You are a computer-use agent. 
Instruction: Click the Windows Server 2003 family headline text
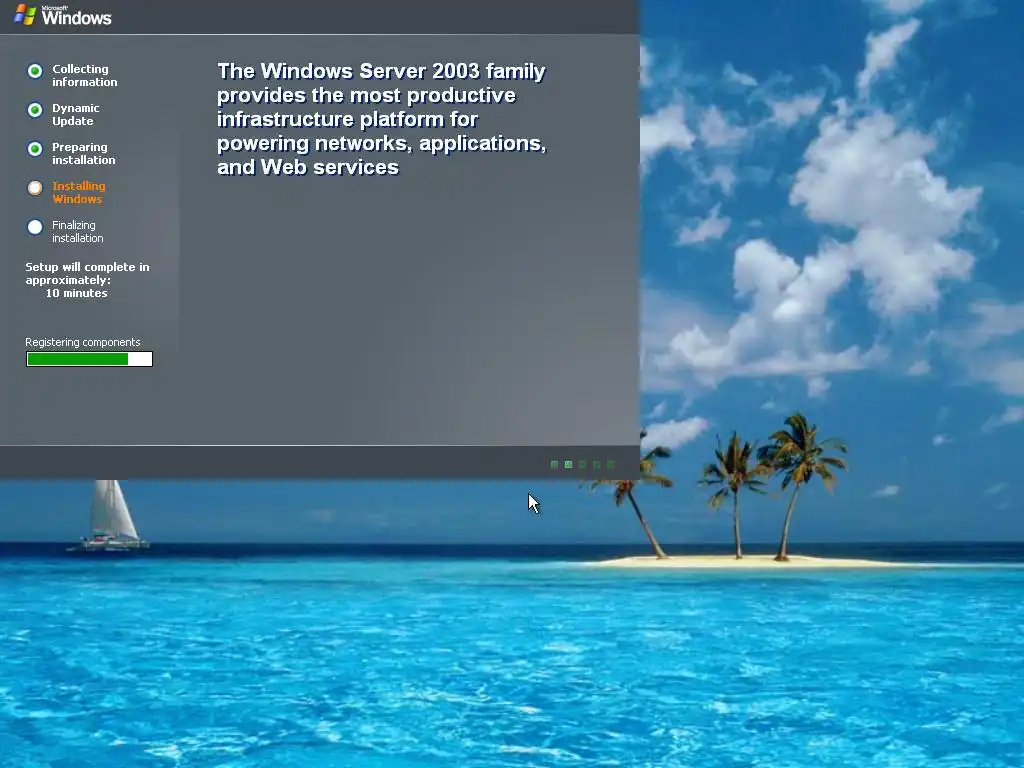click(x=381, y=119)
